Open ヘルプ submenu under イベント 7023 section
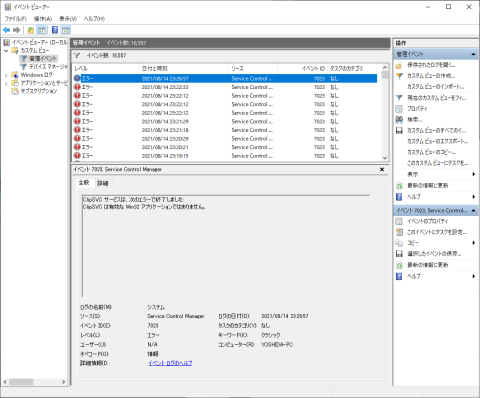Screen dimensions: 480x398 pyautogui.click(x=436, y=276)
